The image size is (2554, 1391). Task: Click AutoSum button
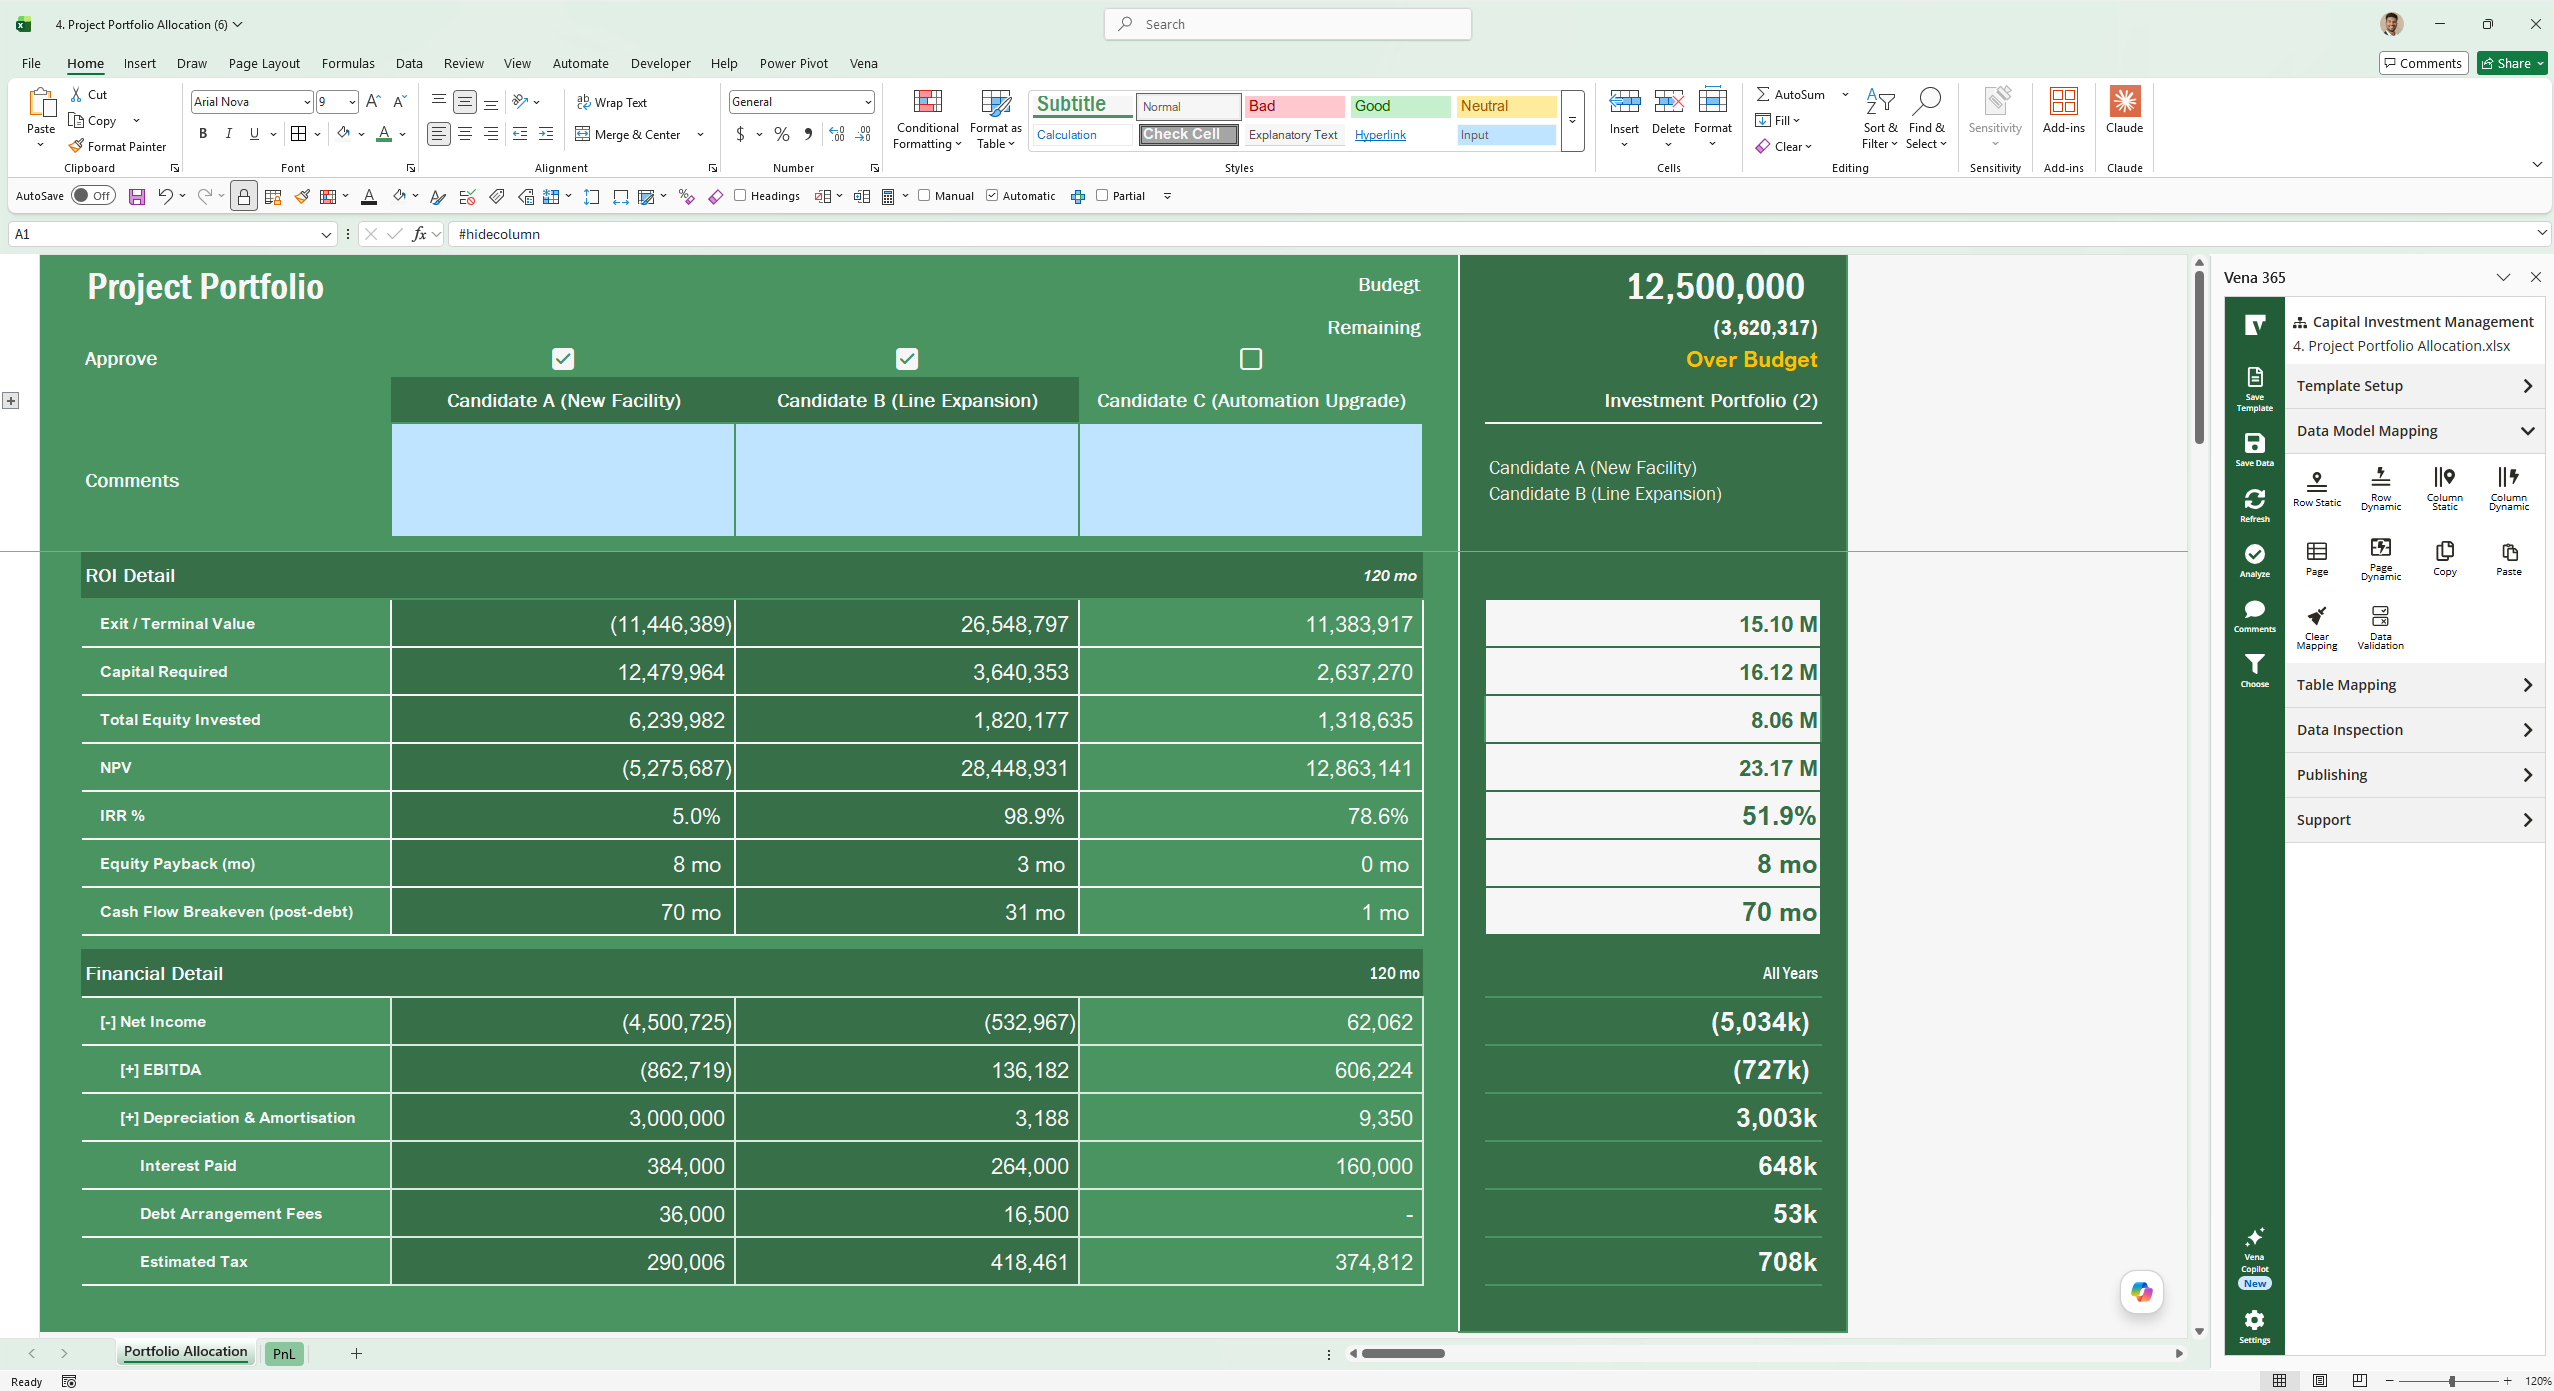click(1790, 94)
